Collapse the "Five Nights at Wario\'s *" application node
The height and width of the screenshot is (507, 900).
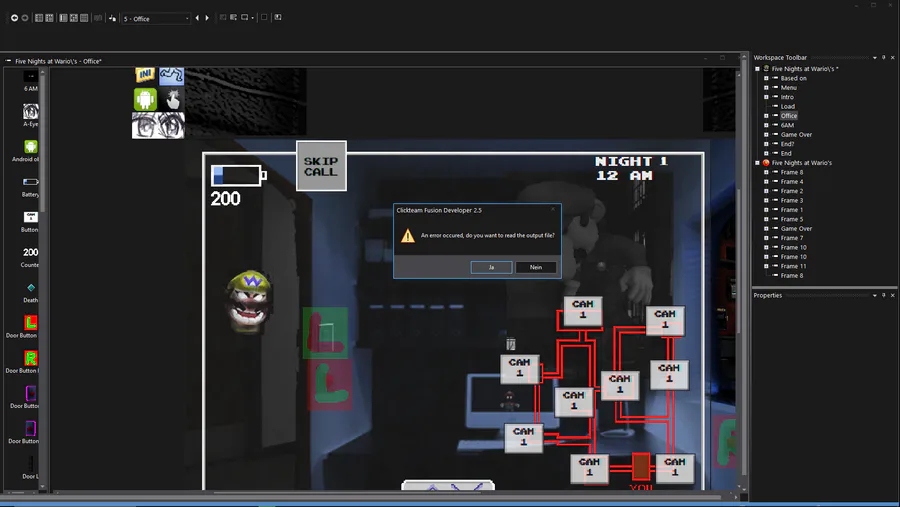point(757,68)
